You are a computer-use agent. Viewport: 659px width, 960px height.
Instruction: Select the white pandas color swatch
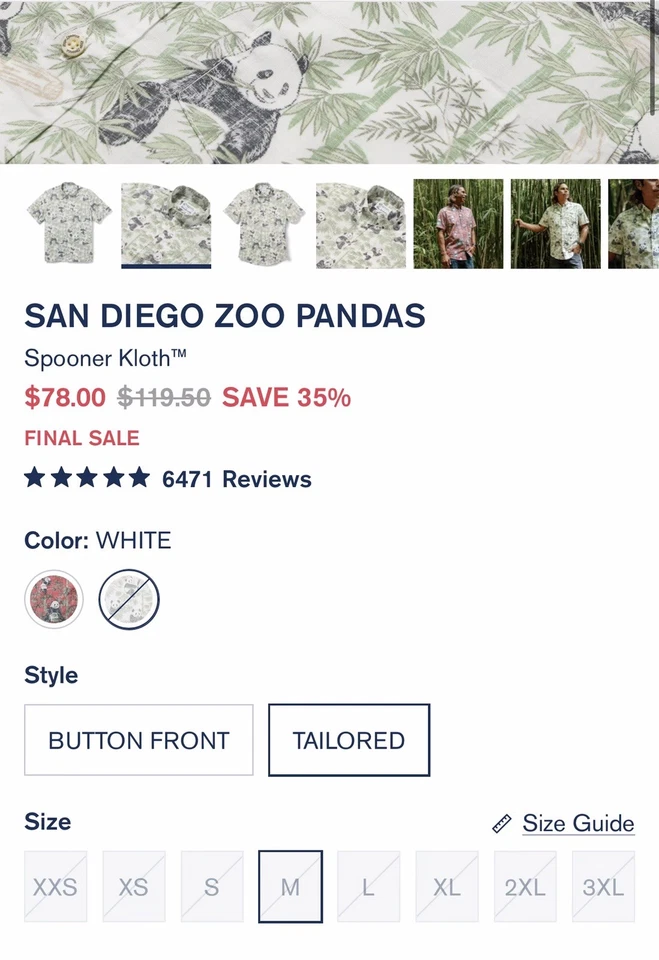click(127, 599)
